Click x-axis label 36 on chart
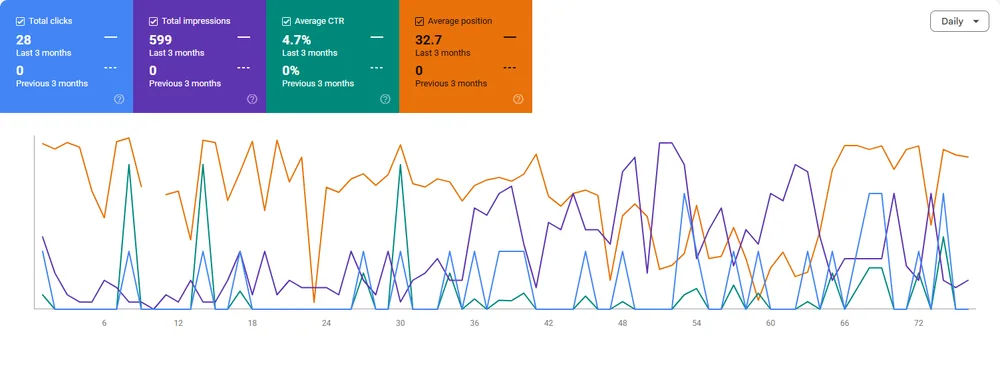Image resolution: width=1000 pixels, height=365 pixels. [x=474, y=324]
